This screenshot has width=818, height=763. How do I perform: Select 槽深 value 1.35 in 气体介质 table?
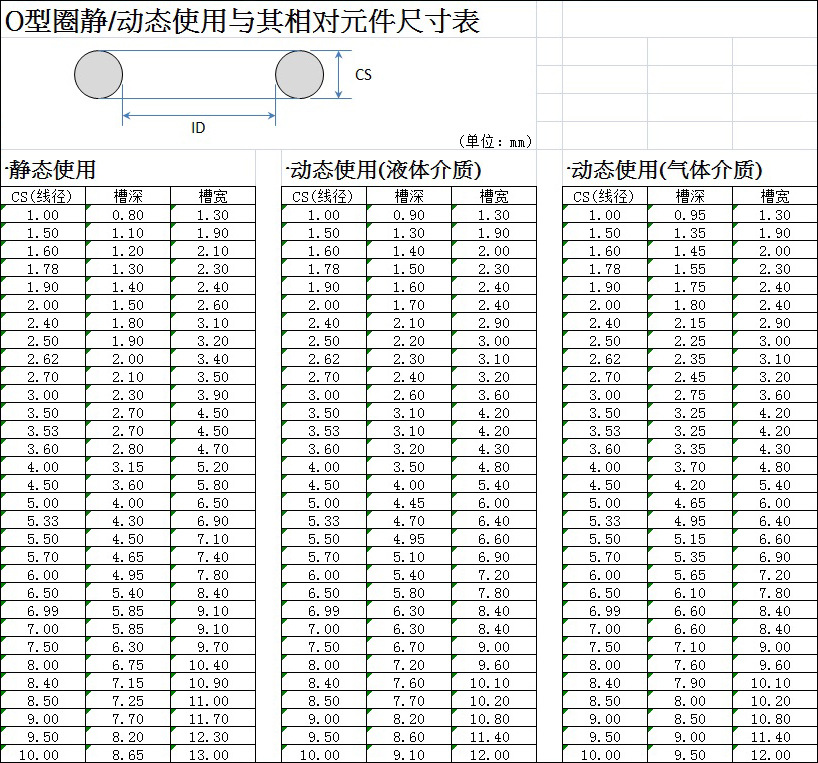[x=690, y=233]
